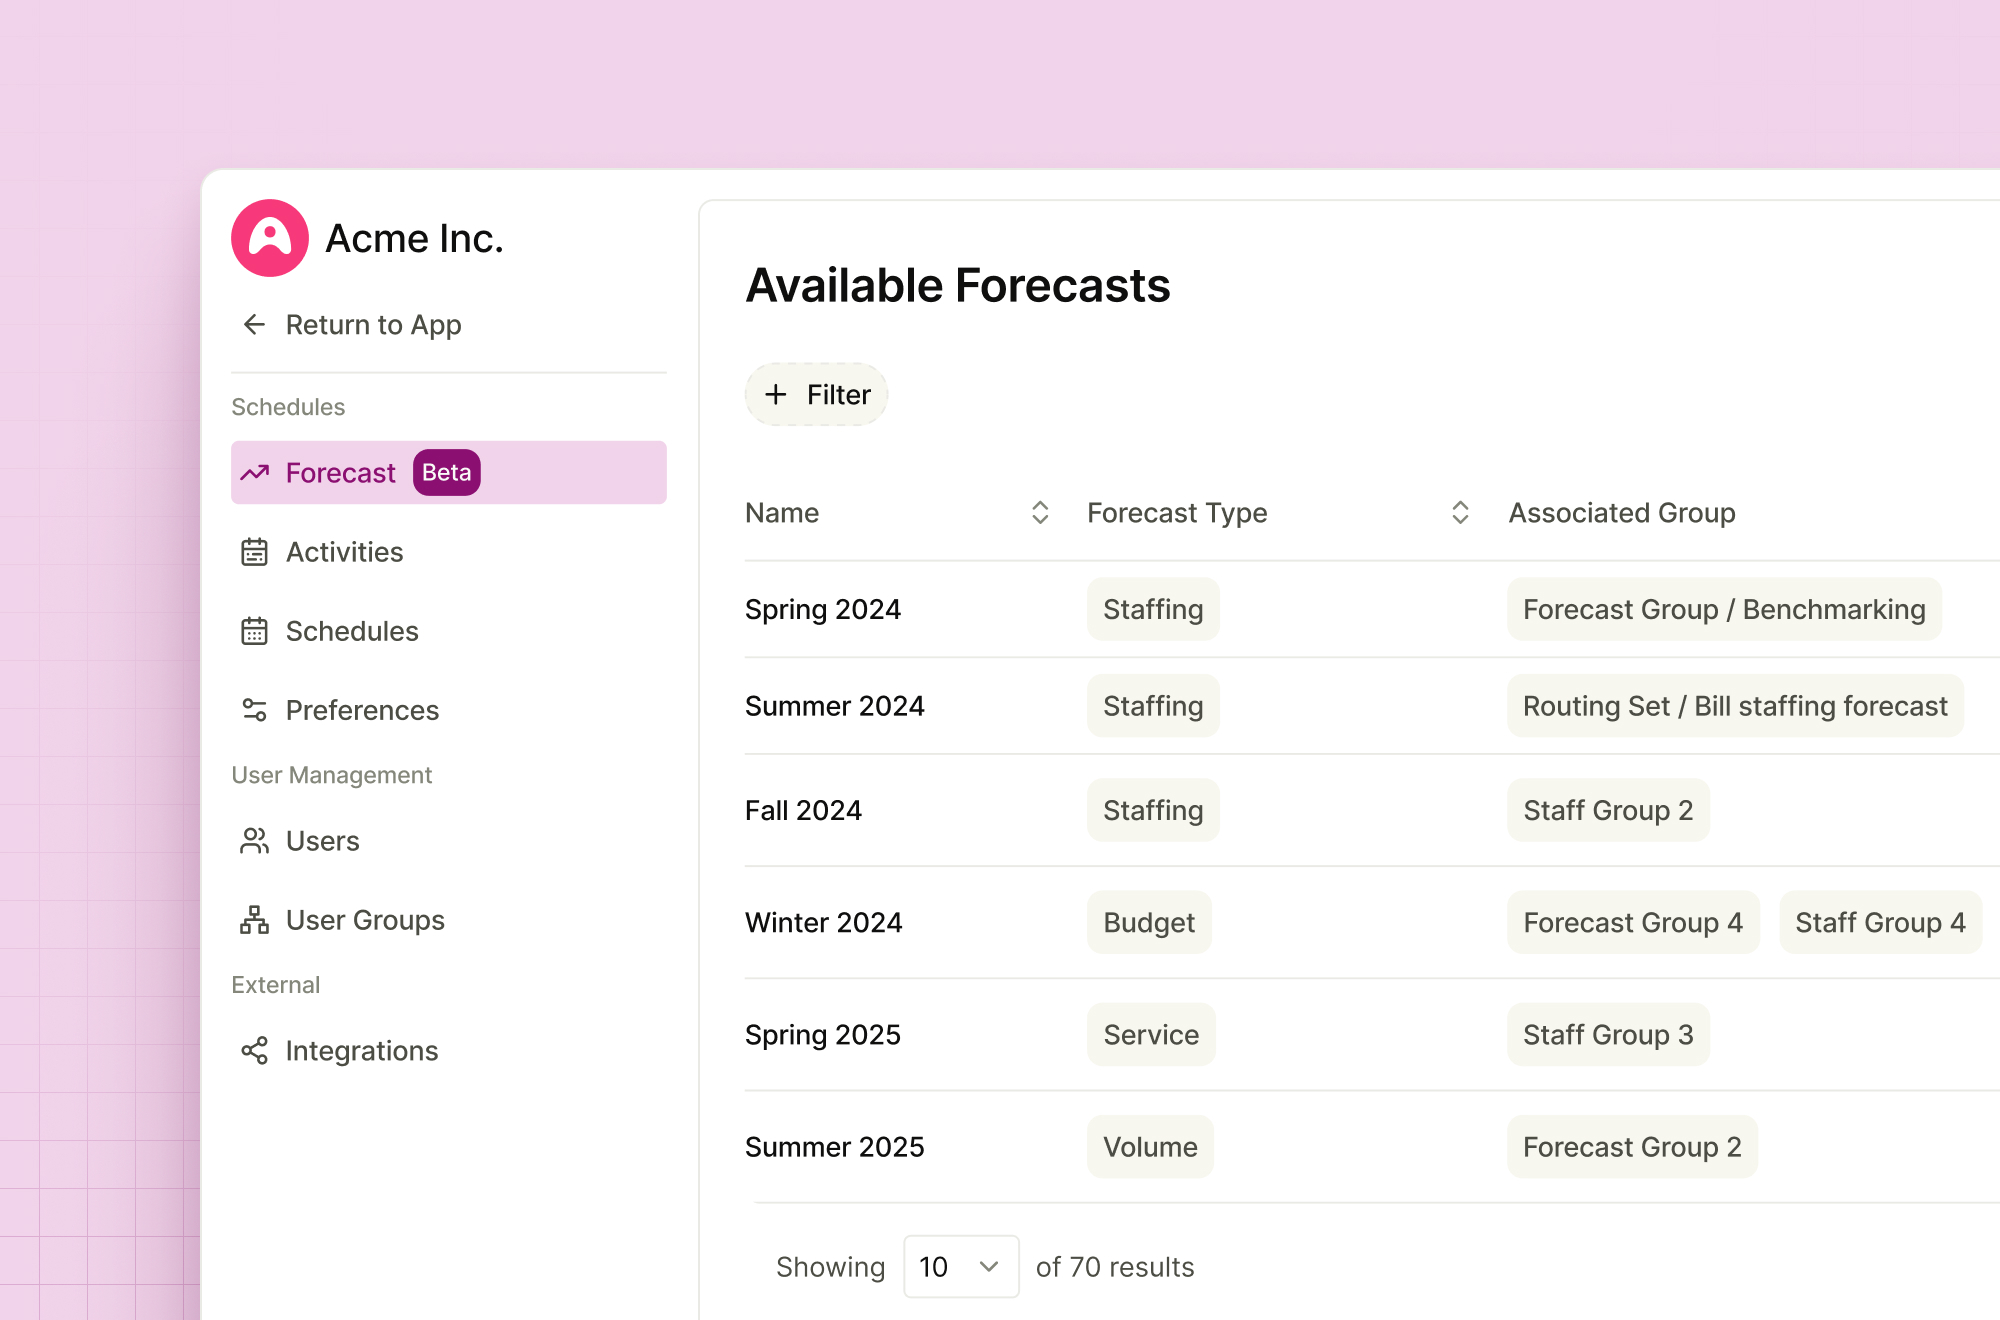Click the Users people icon
Viewport: 2000px width, 1320px height.
254,841
